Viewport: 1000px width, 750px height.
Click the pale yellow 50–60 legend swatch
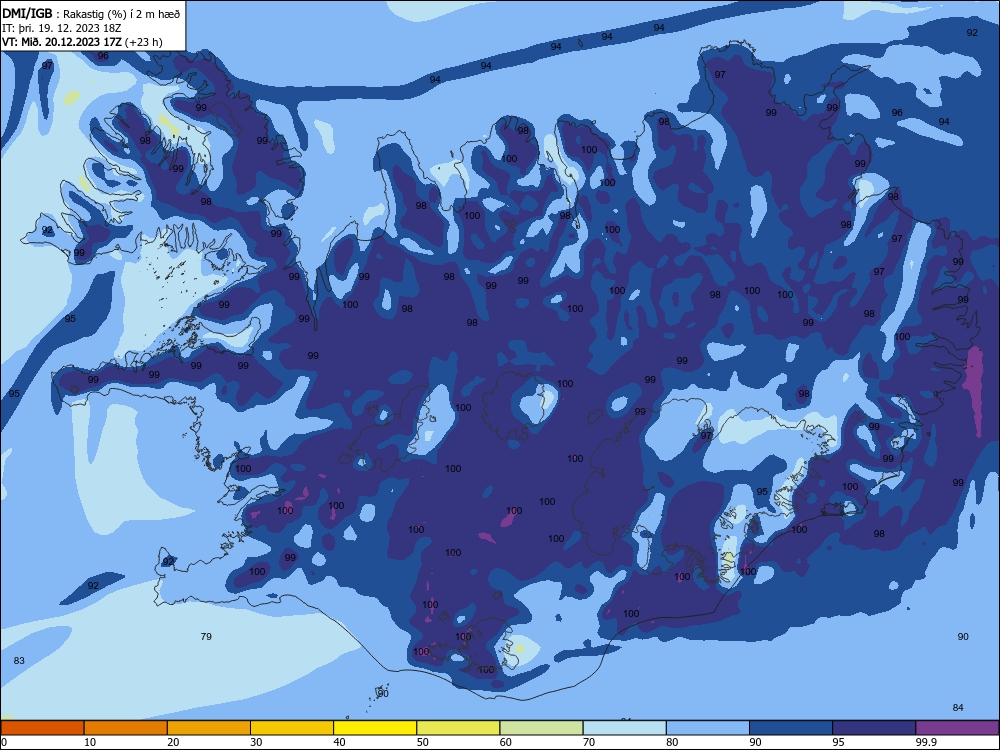(458, 728)
